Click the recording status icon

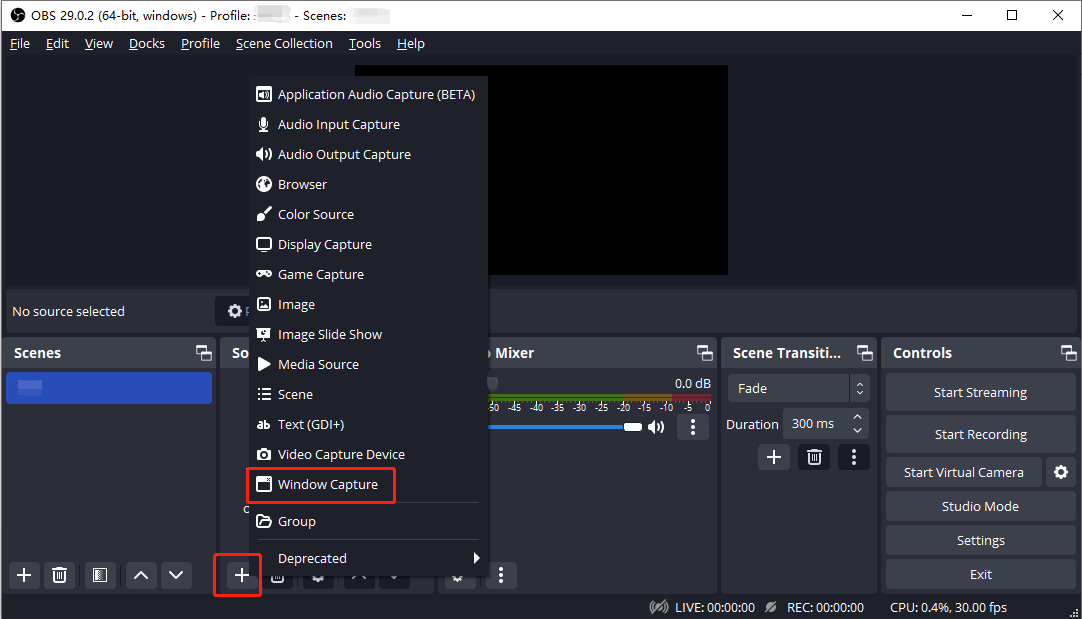771,607
